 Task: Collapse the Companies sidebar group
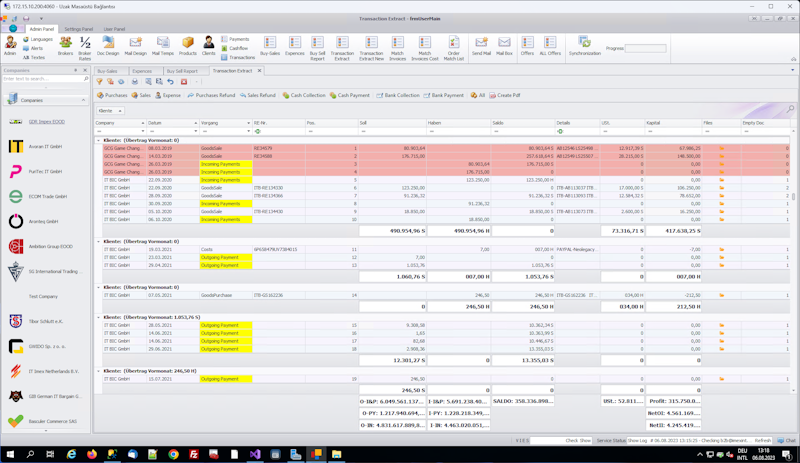point(83,100)
